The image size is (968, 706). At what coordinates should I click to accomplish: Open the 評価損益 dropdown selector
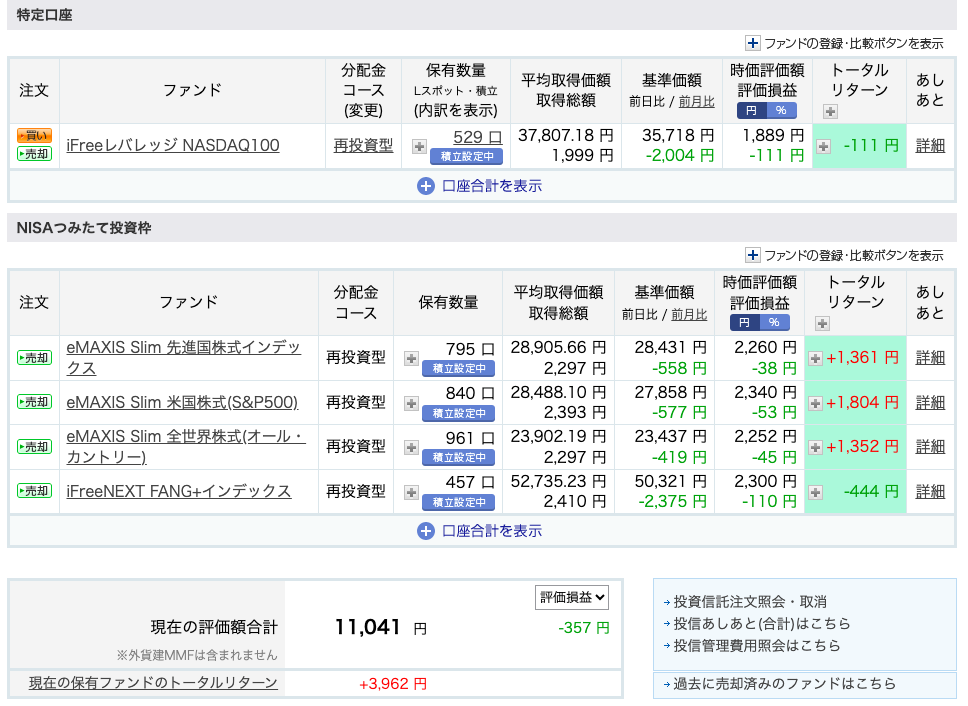(572, 597)
